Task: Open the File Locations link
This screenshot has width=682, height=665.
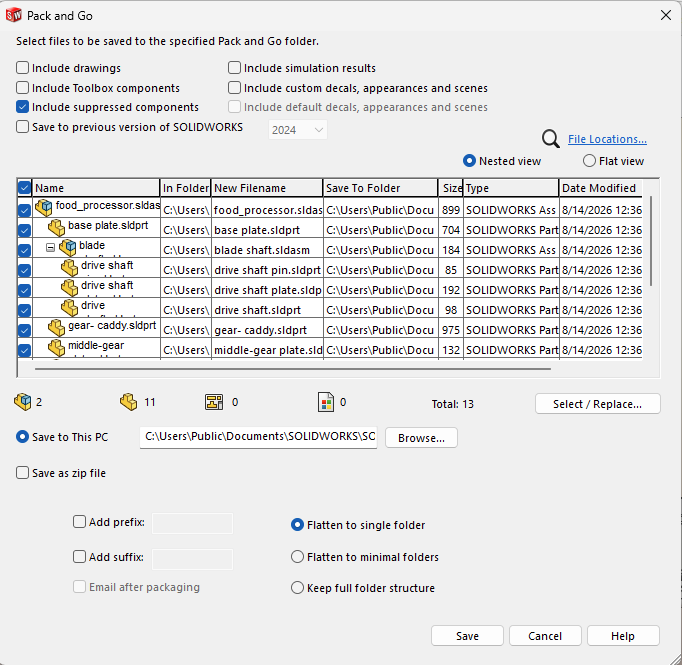Action: click(x=607, y=139)
